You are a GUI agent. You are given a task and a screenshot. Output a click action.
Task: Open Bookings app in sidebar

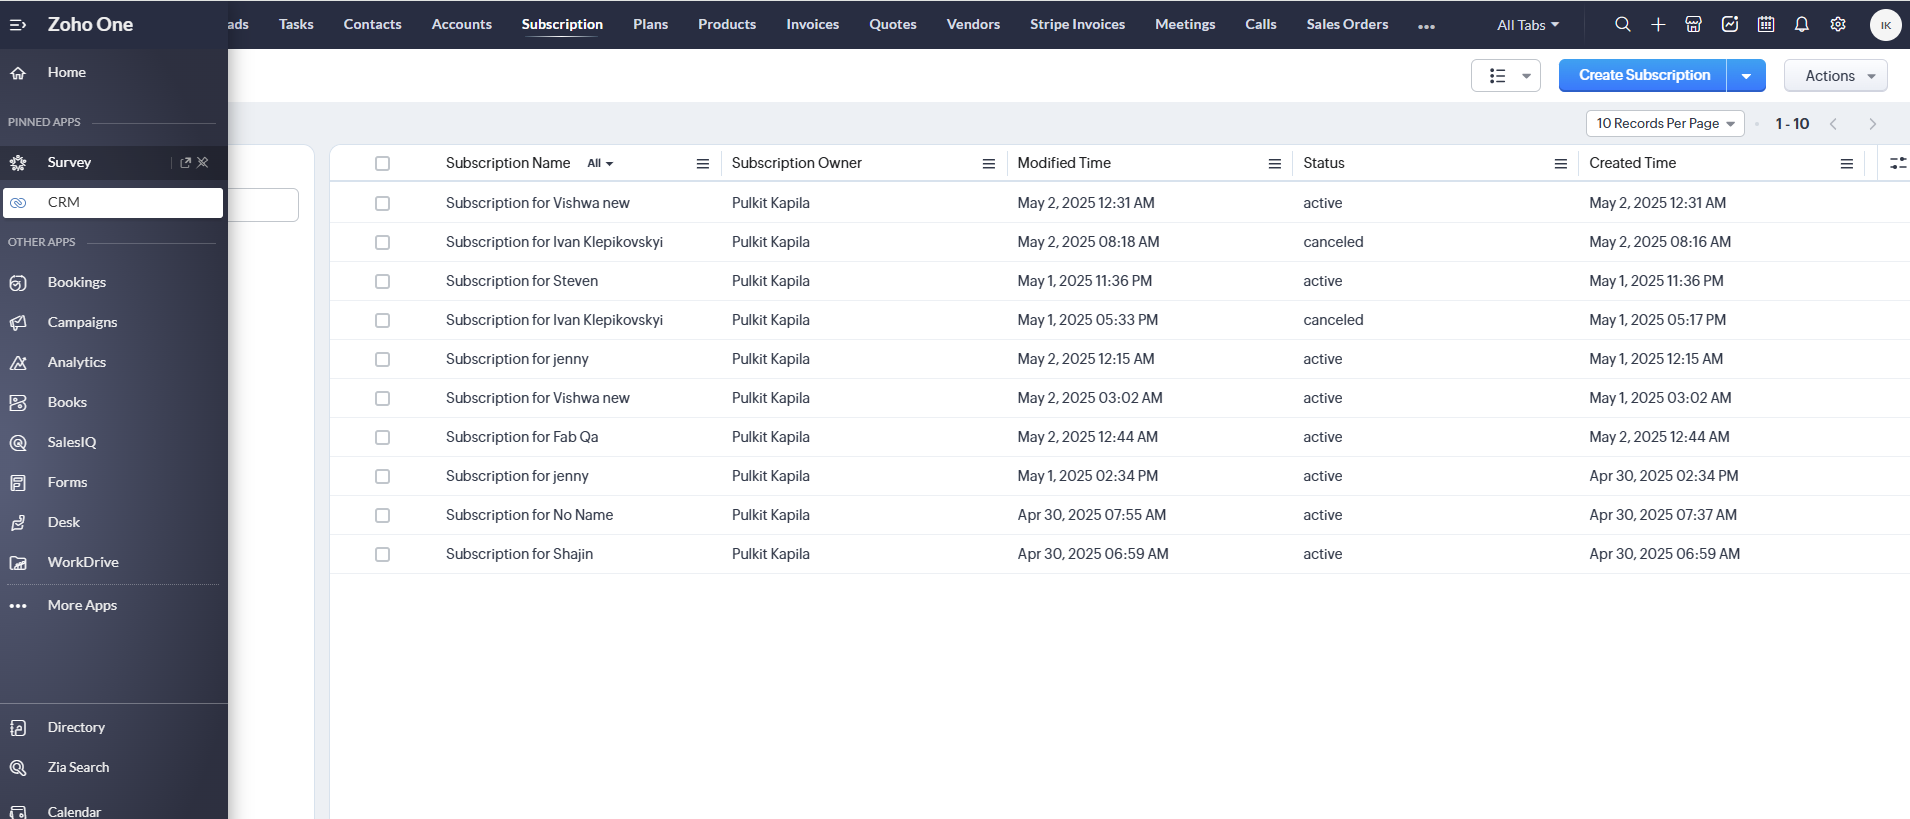point(76,282)
